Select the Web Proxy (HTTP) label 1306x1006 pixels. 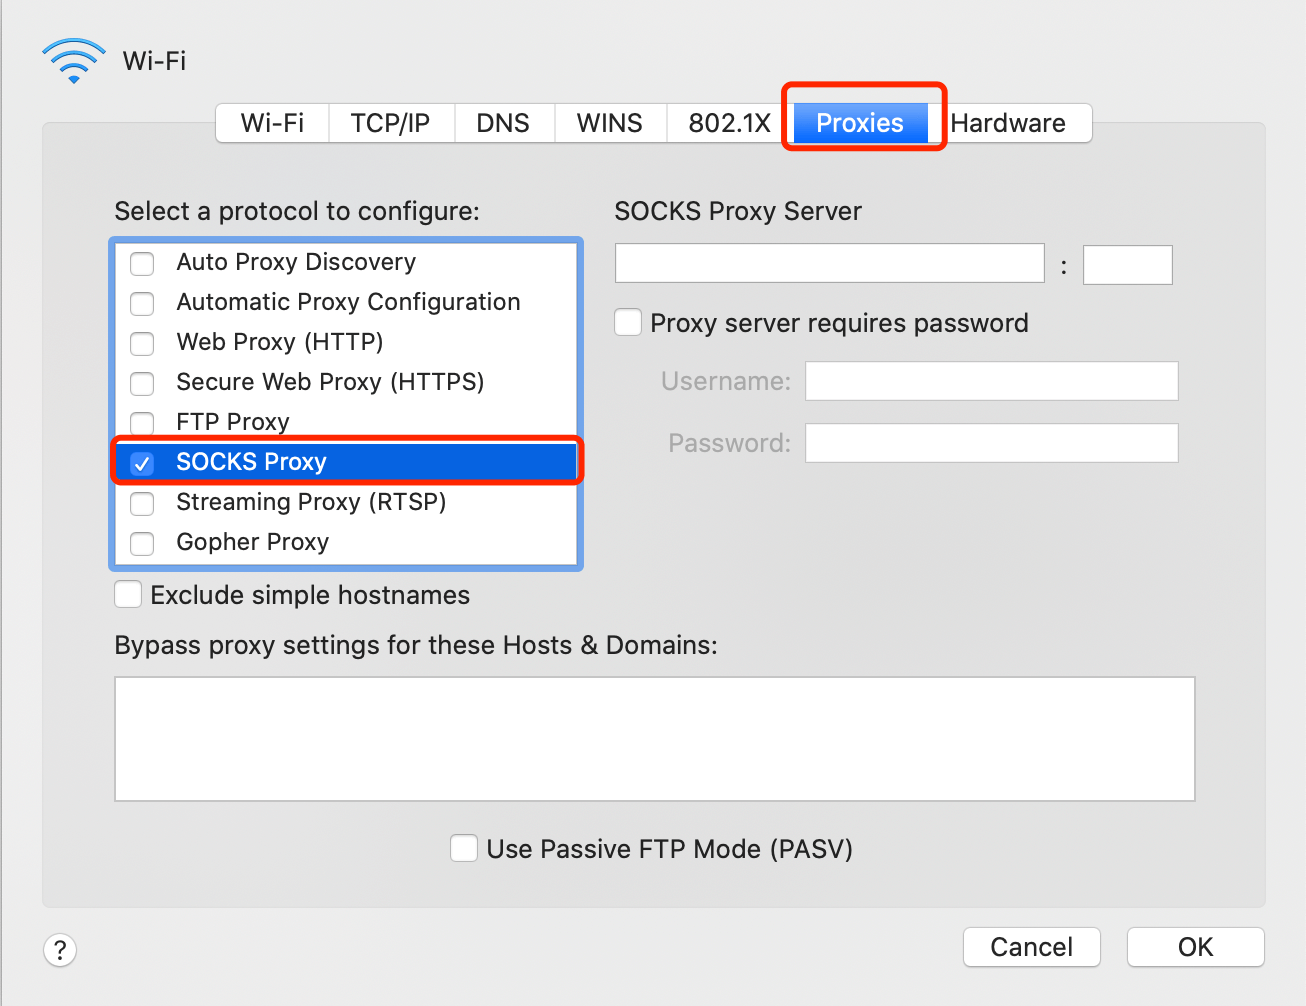click(280, 342)
